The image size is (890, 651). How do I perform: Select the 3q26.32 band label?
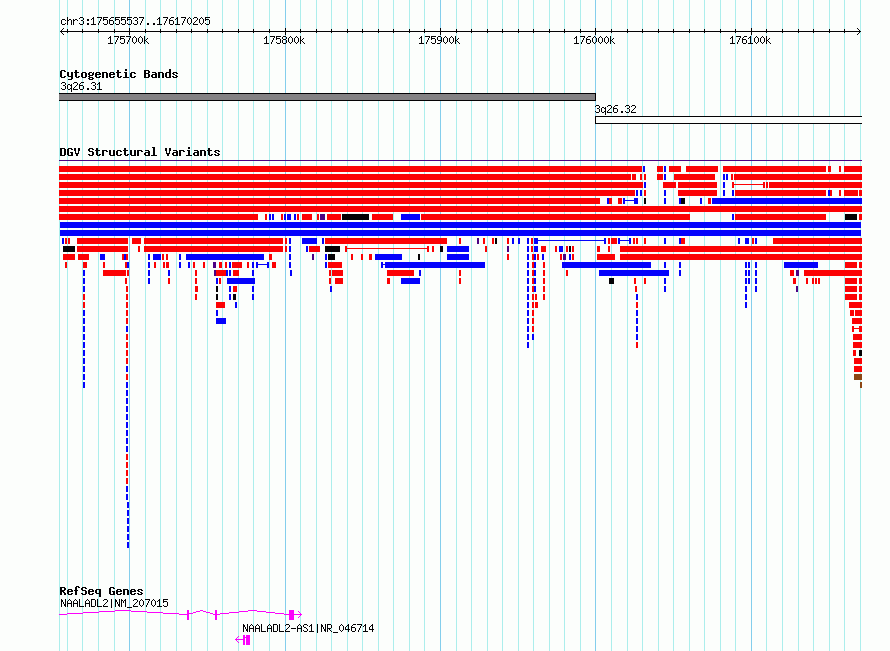coord(615,109)
